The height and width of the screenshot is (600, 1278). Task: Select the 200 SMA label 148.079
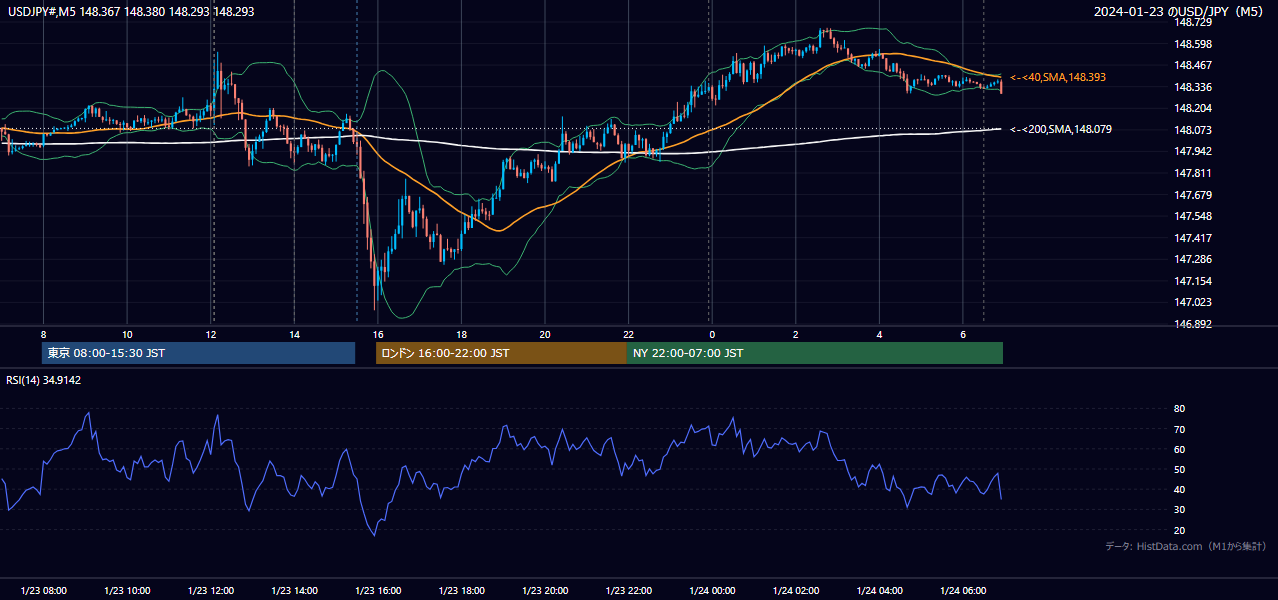click(x=1061, y=129)
